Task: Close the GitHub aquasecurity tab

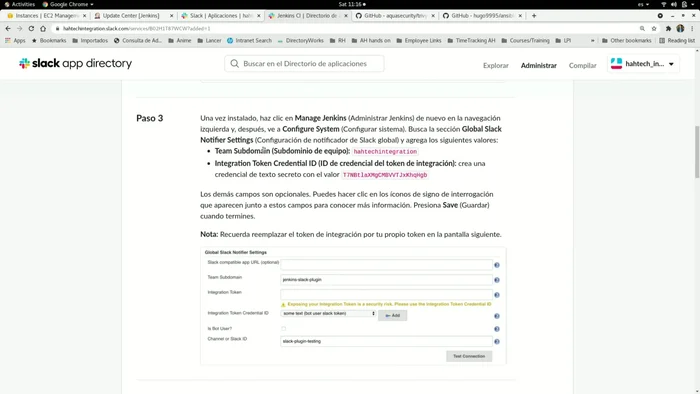Action: tap(433, 16)
